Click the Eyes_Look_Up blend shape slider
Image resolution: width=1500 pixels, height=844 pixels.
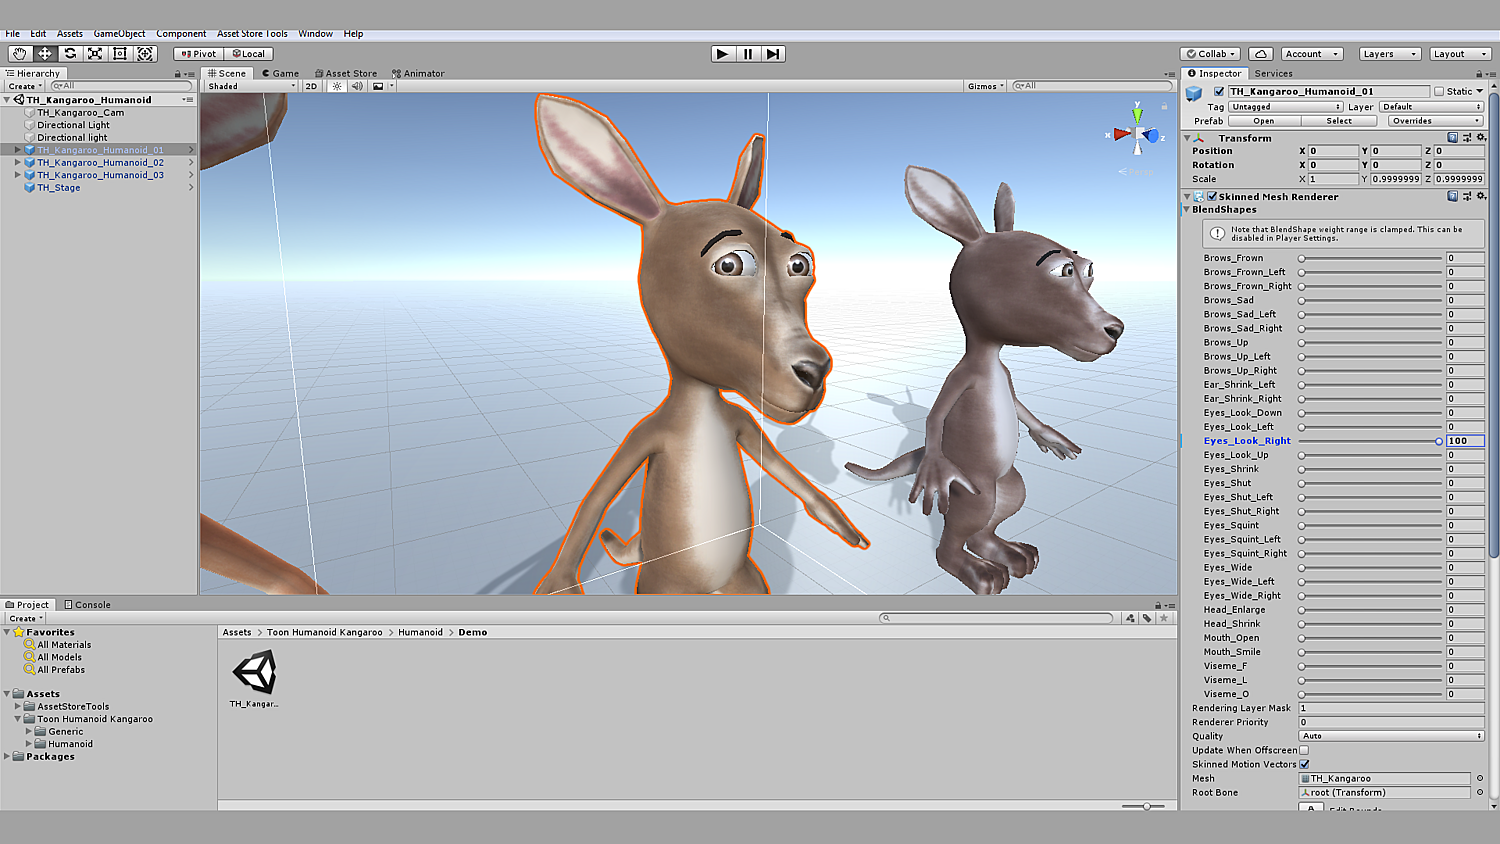1370,455
